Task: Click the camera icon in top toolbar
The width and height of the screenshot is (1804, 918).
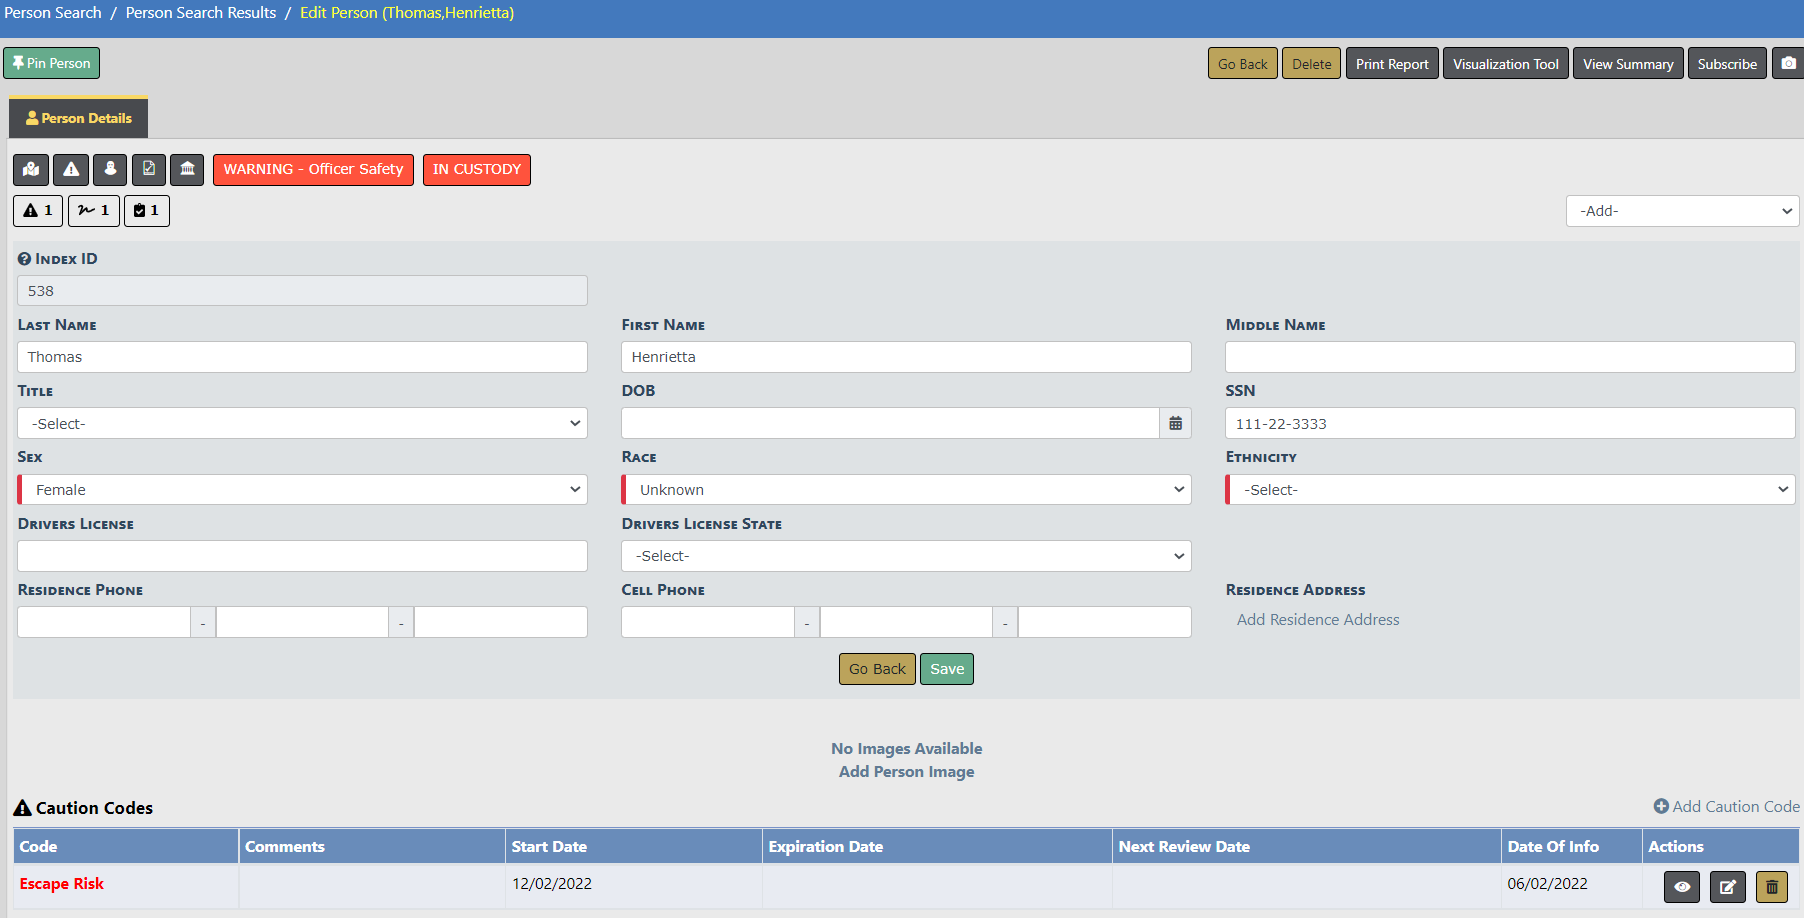Action: coord(1788,64)
